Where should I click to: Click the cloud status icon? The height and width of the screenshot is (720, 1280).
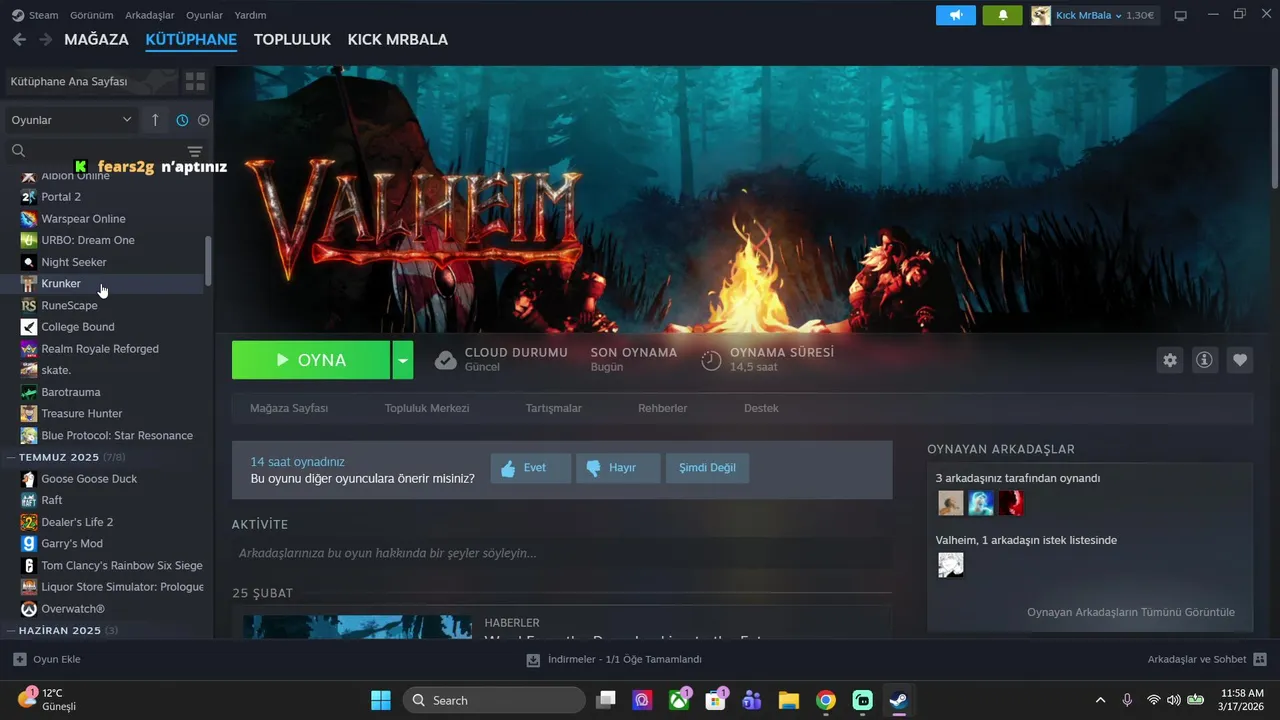[x=446, y=360]
